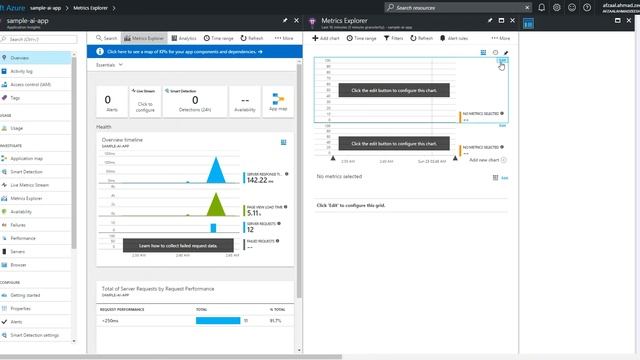Open the help question mark icon
Screen dimensions: 640x360
pyautogui.click(x=587, y=7)
